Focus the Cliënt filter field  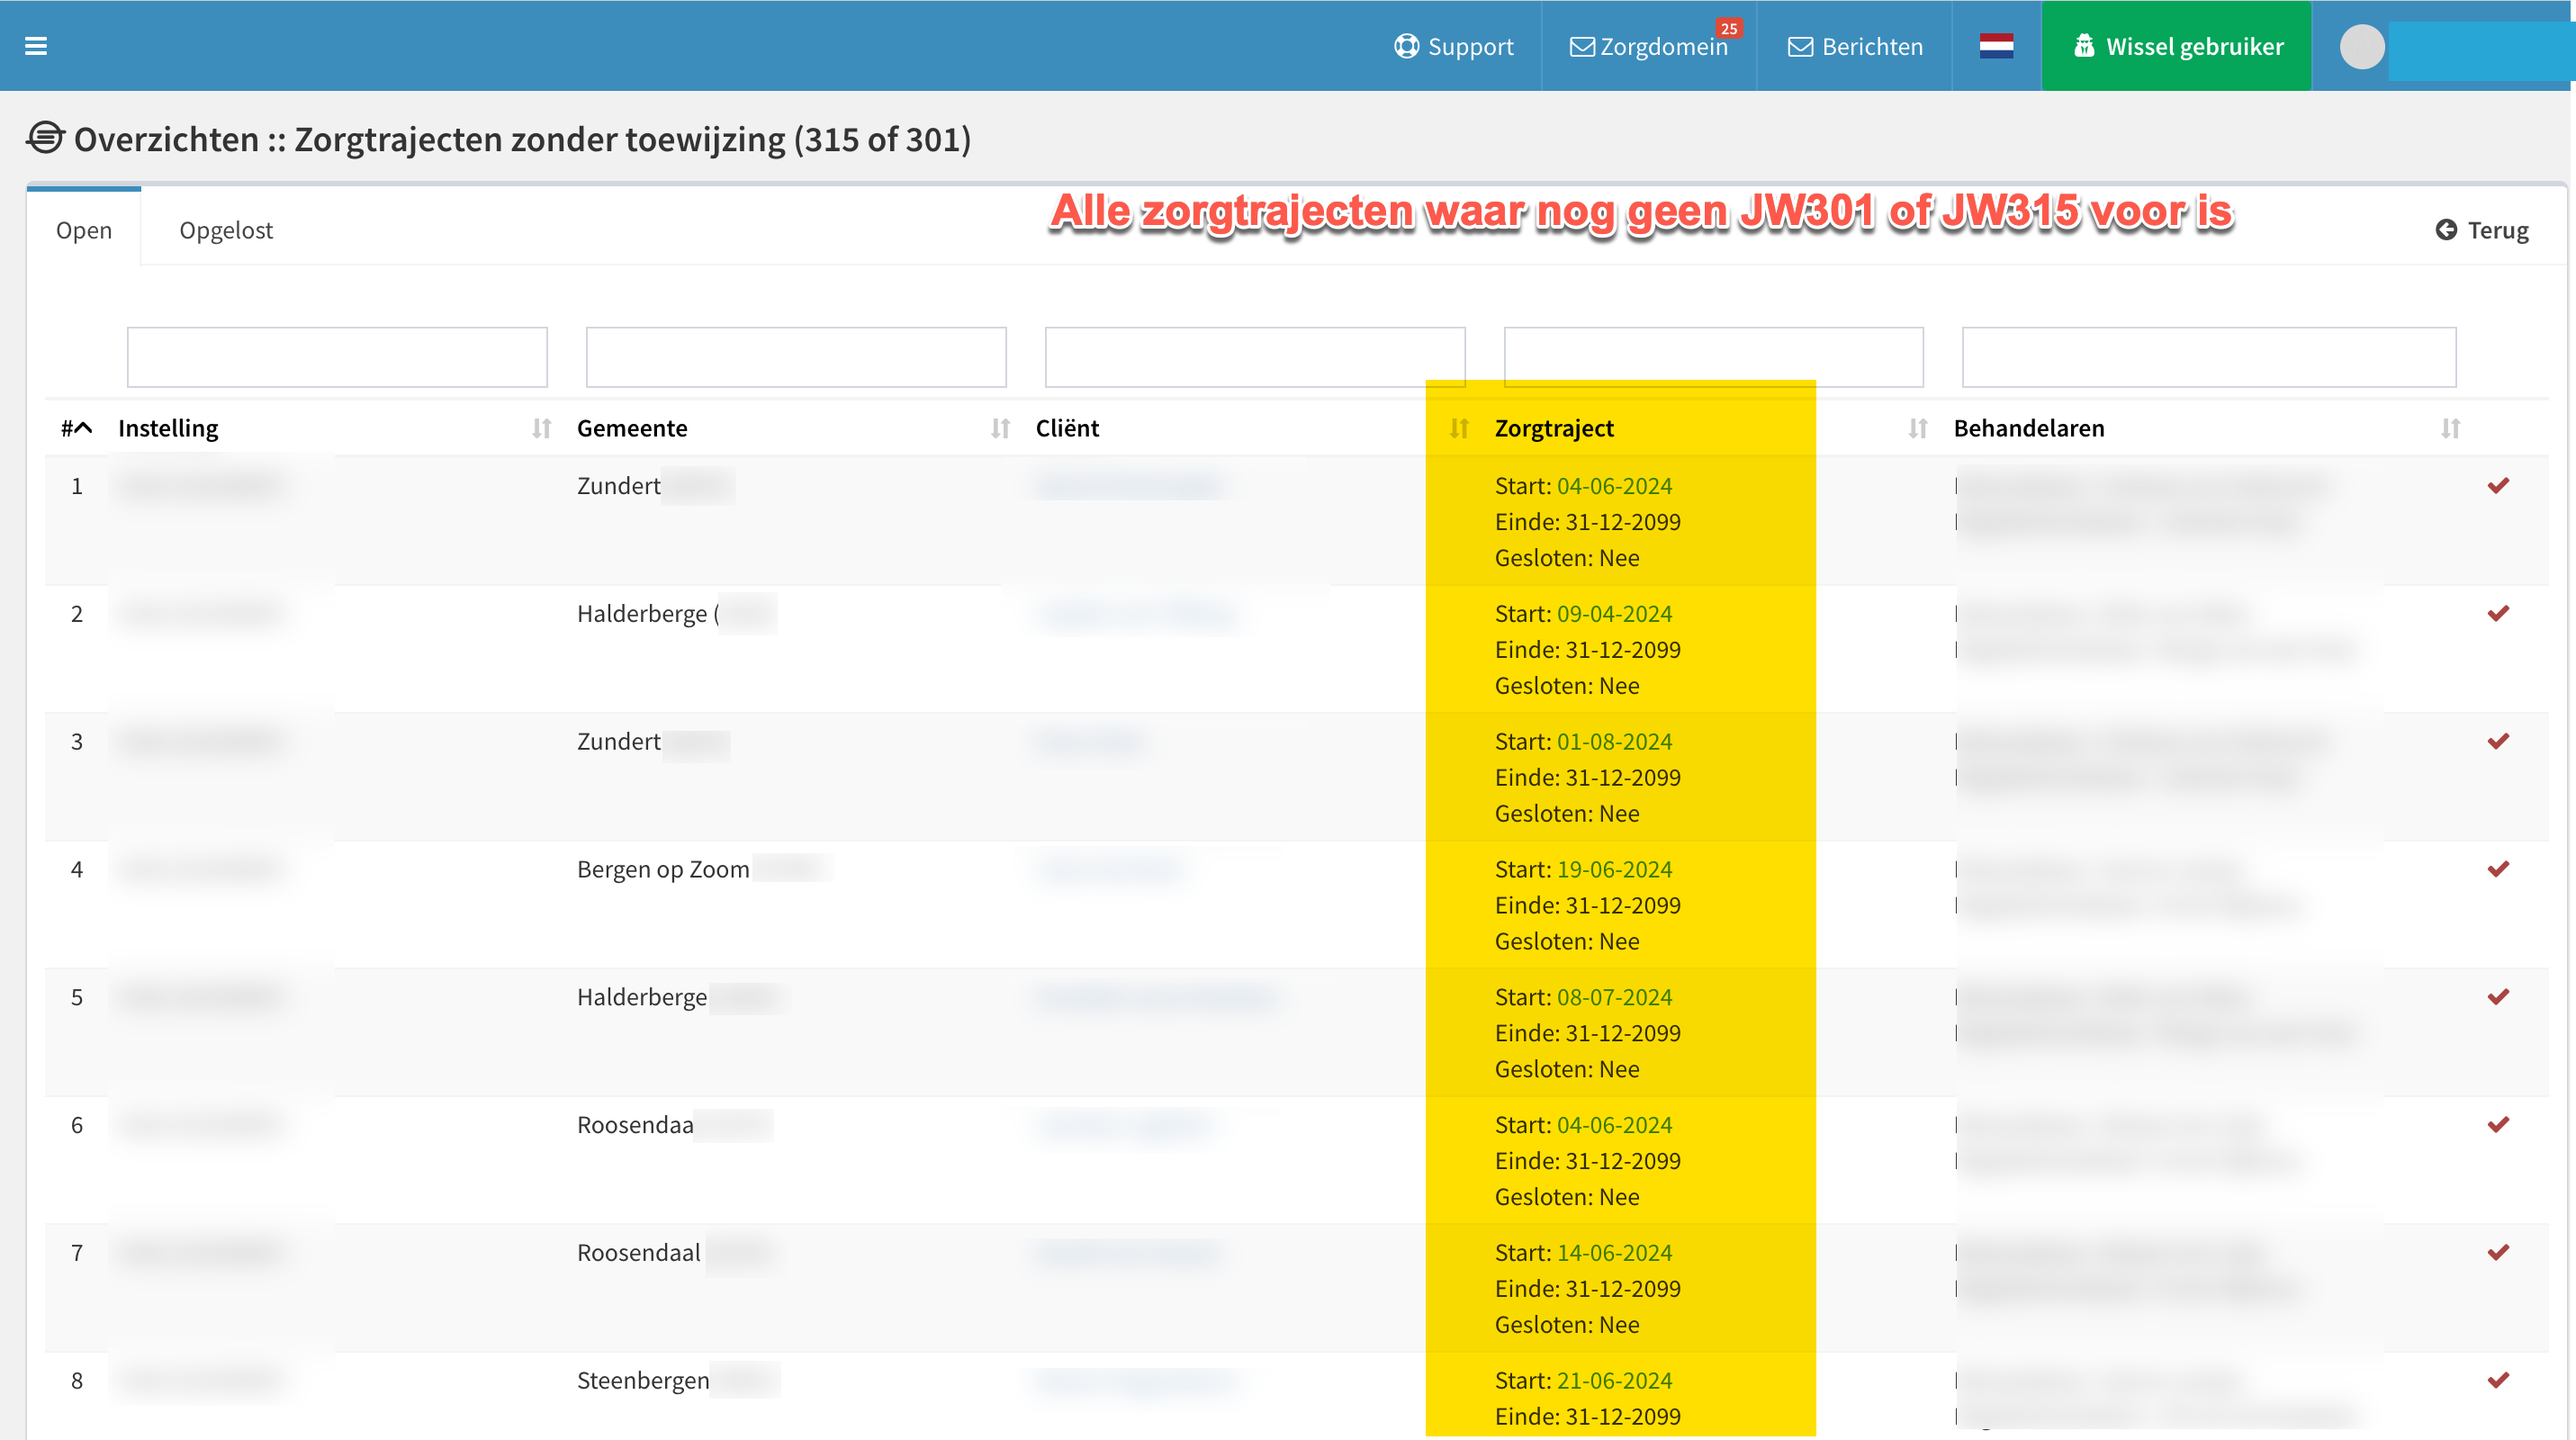(x=1255, y=357)
